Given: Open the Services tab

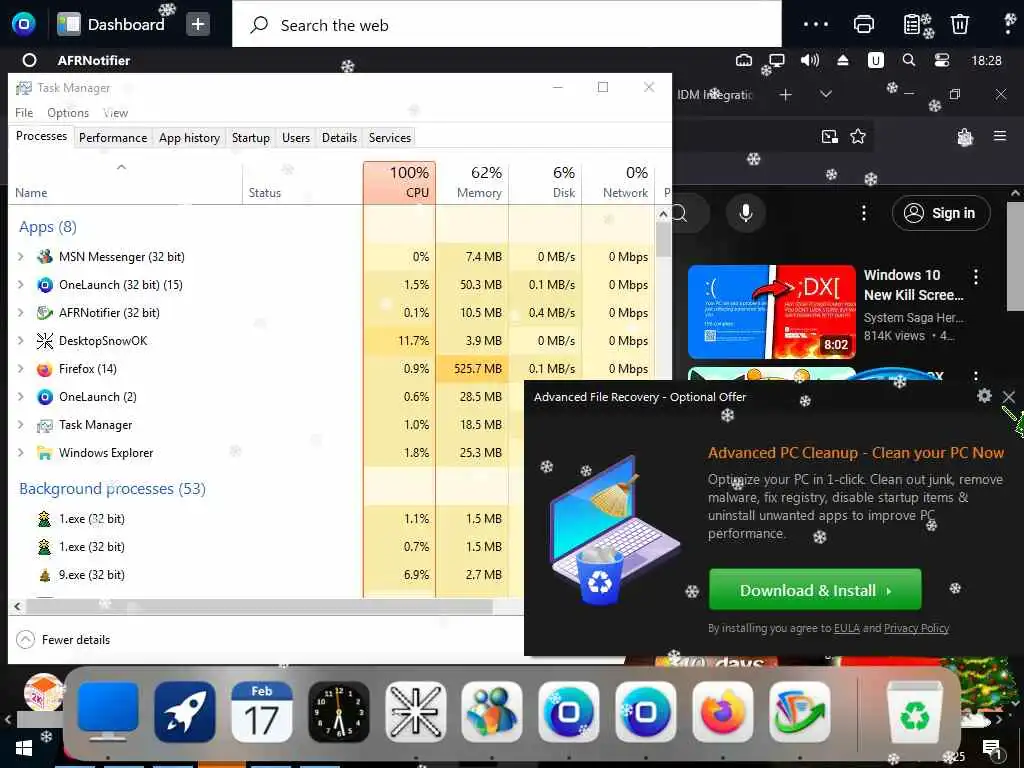Looking at the screenshot, I should [389, 138].
